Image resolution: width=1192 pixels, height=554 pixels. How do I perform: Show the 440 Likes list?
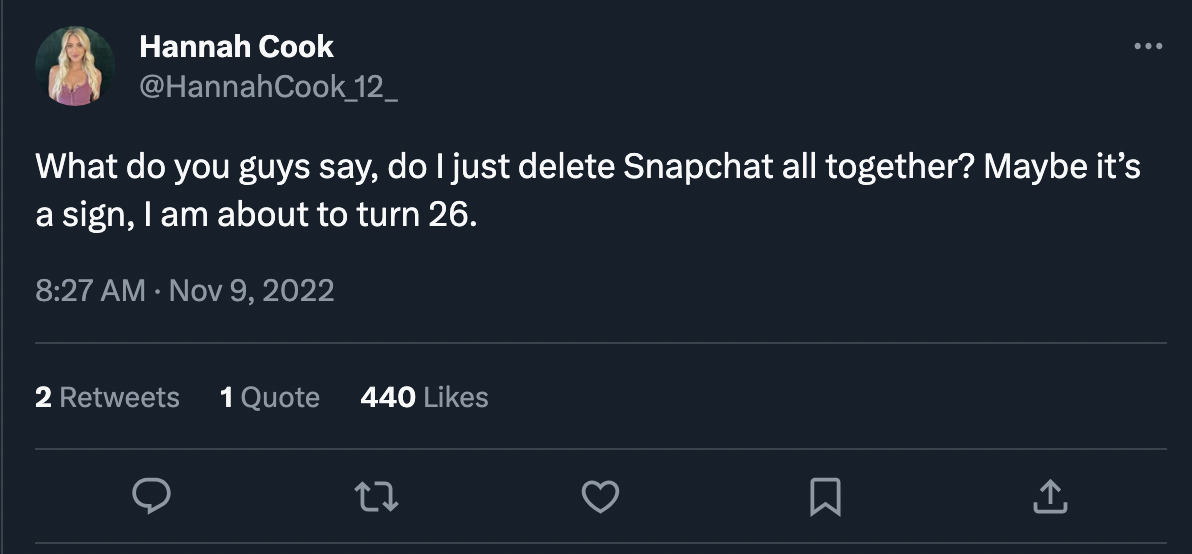click(424, 398)
